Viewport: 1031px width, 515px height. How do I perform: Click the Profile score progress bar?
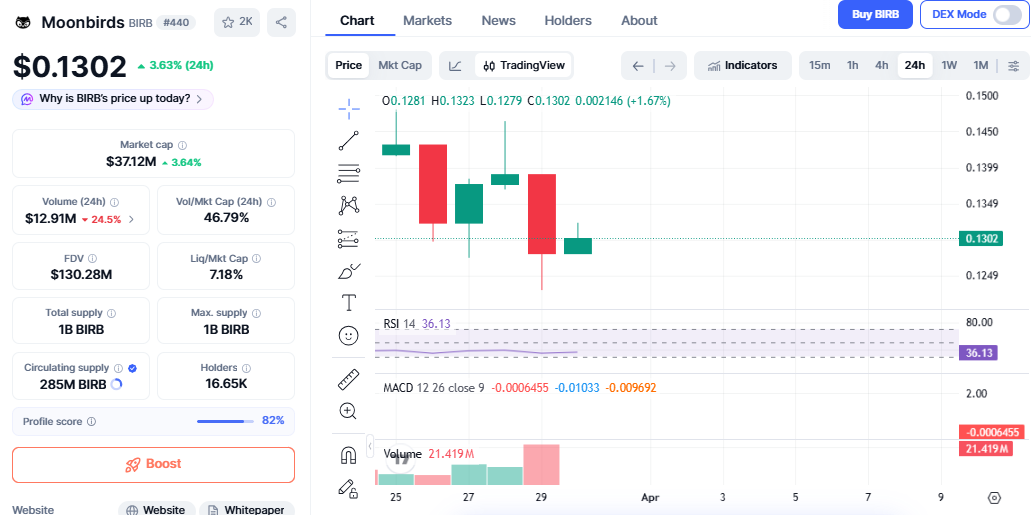(x=226, y=421)
